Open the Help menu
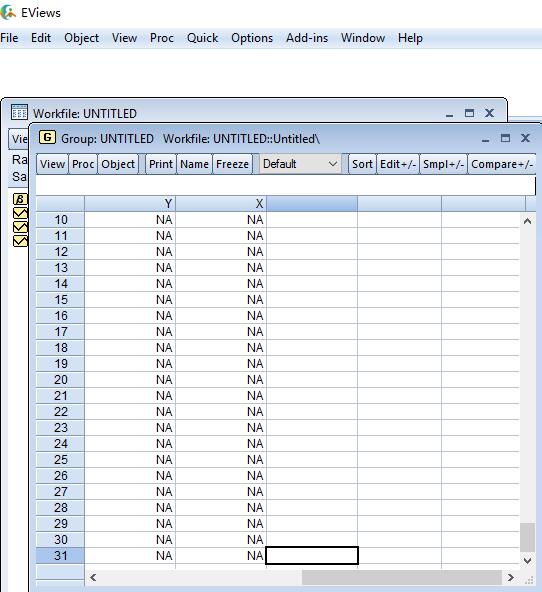 pyautogui.click(x=410, y=38)
